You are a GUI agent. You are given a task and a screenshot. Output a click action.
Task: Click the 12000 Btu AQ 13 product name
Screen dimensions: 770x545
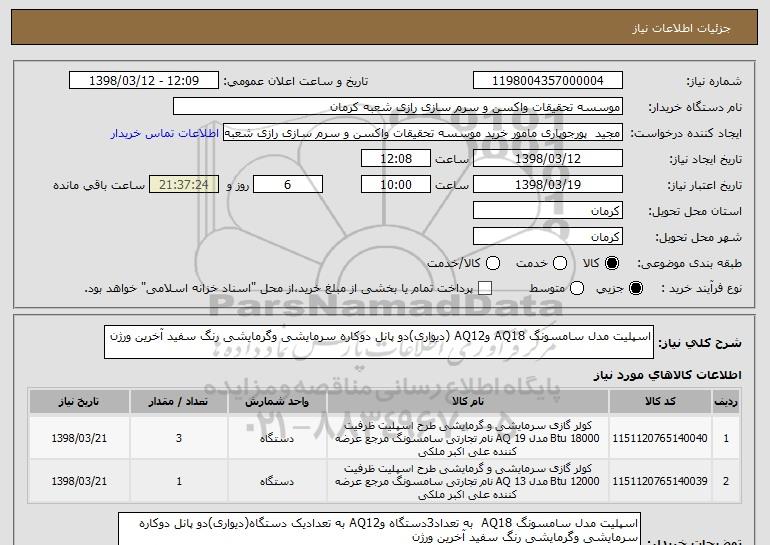(x=468, y=481)
